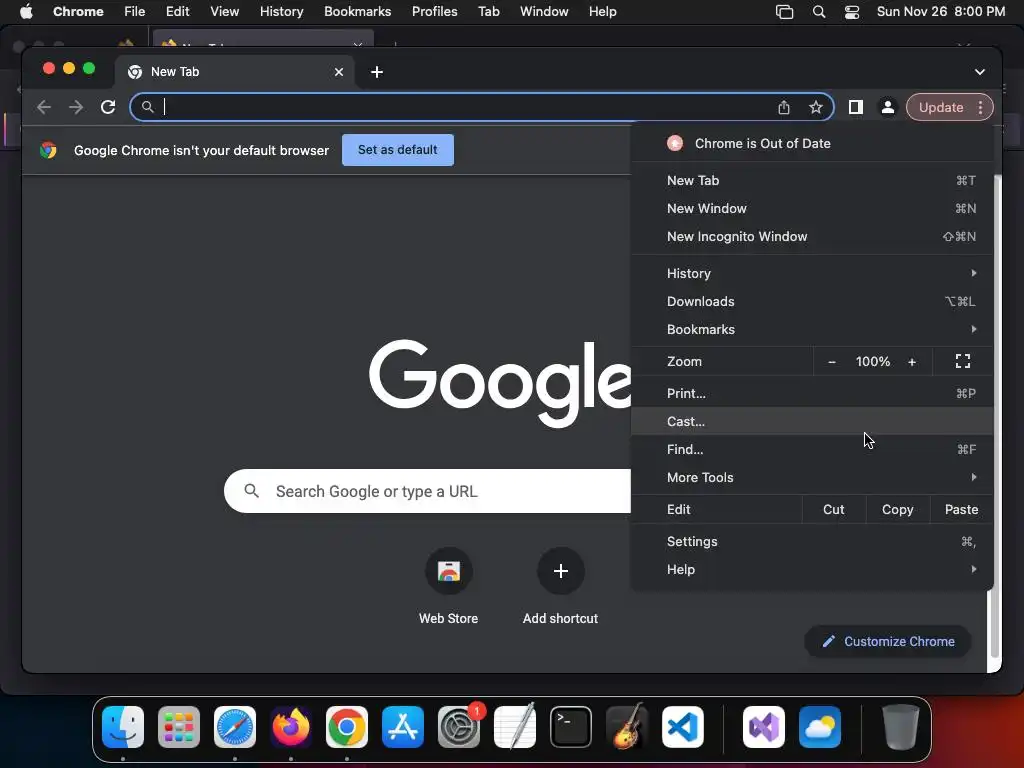Image resolution: width=1024 pixels, height=768 pixels.
Task: Bookmark this tab with the star icon
Action: (816, 107)
